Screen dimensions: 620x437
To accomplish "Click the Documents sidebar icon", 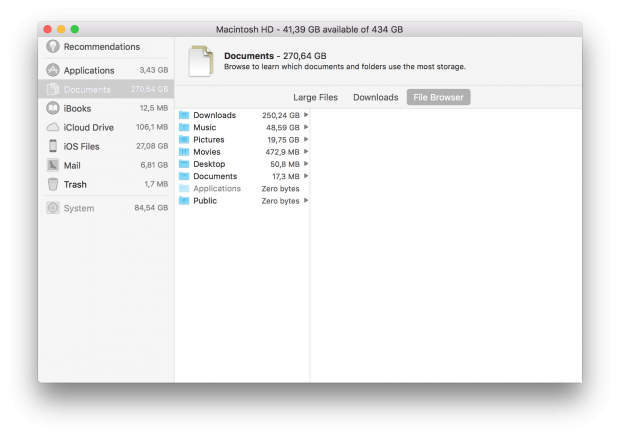I will (x=53, y=89).
